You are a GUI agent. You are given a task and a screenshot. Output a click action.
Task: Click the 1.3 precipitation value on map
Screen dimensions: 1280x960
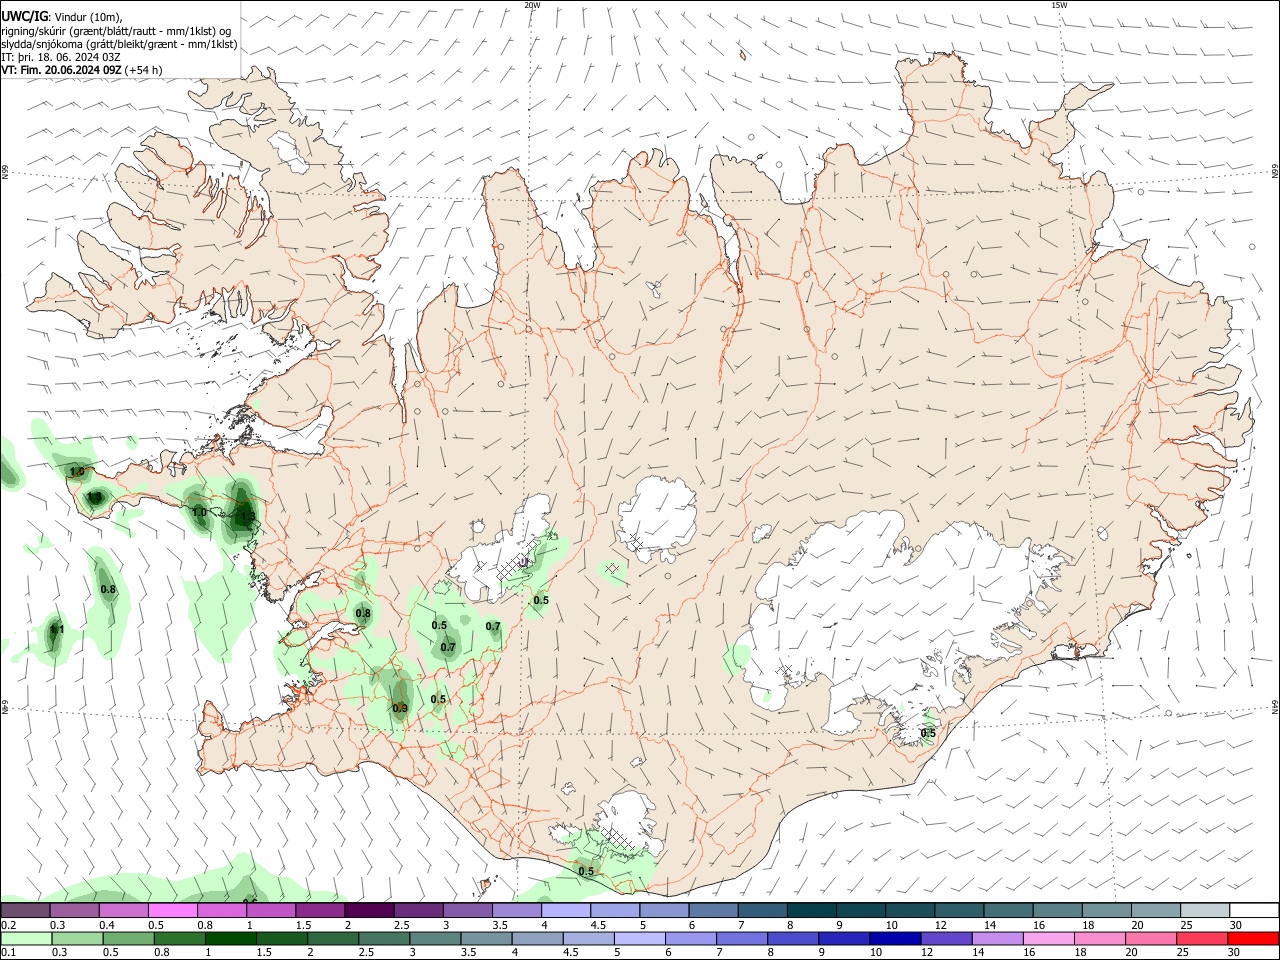248,517
